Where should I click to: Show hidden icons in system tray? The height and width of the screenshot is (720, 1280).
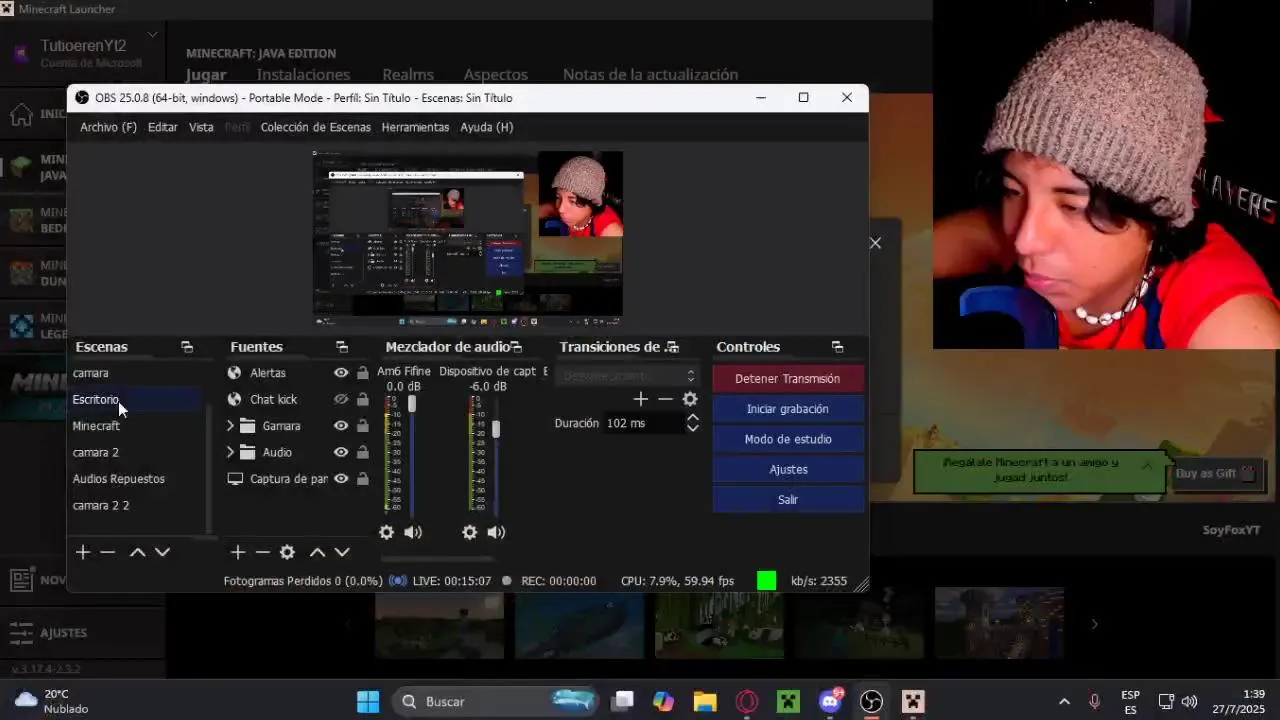(x=1064, y=702)
